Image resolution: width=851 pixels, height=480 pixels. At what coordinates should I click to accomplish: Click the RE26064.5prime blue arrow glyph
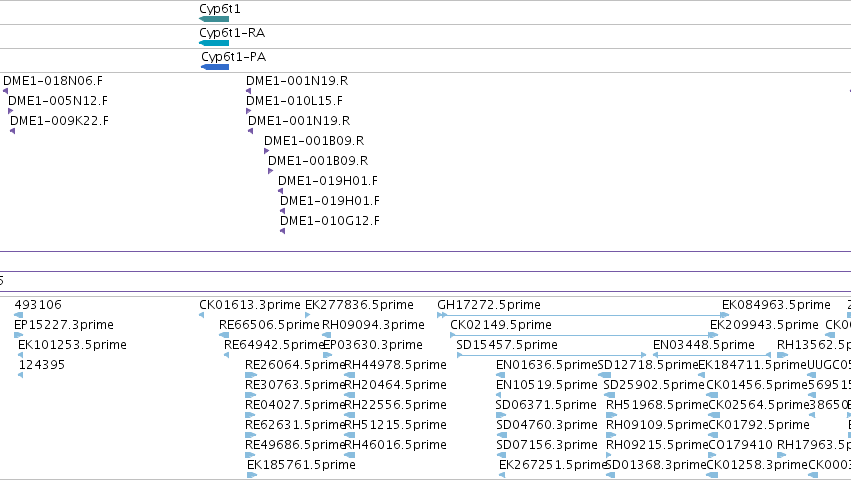pos(251,375)
